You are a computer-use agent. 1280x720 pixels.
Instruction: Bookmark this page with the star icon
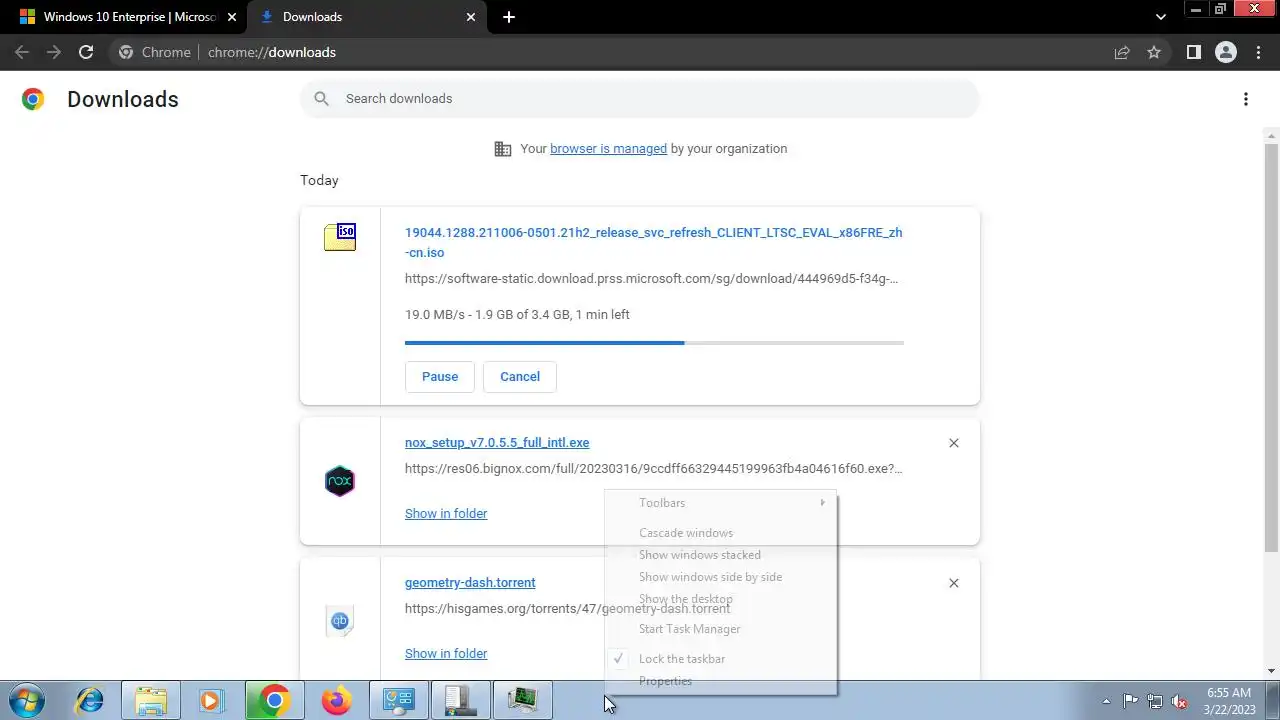point(1154,52)
